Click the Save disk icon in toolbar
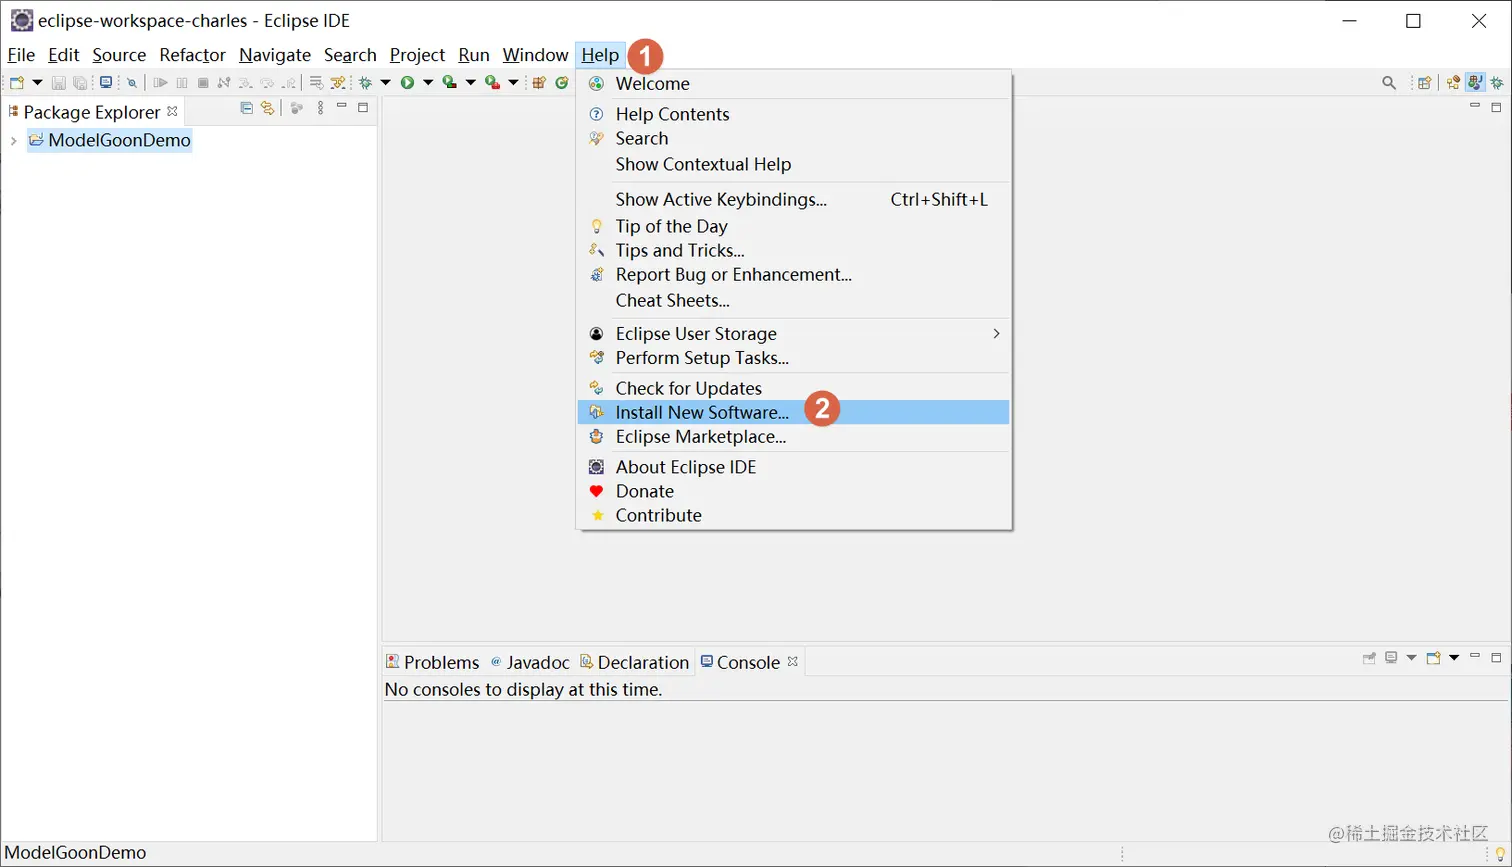This screenshot has width=1512, height=867. [x=59, y=83]
